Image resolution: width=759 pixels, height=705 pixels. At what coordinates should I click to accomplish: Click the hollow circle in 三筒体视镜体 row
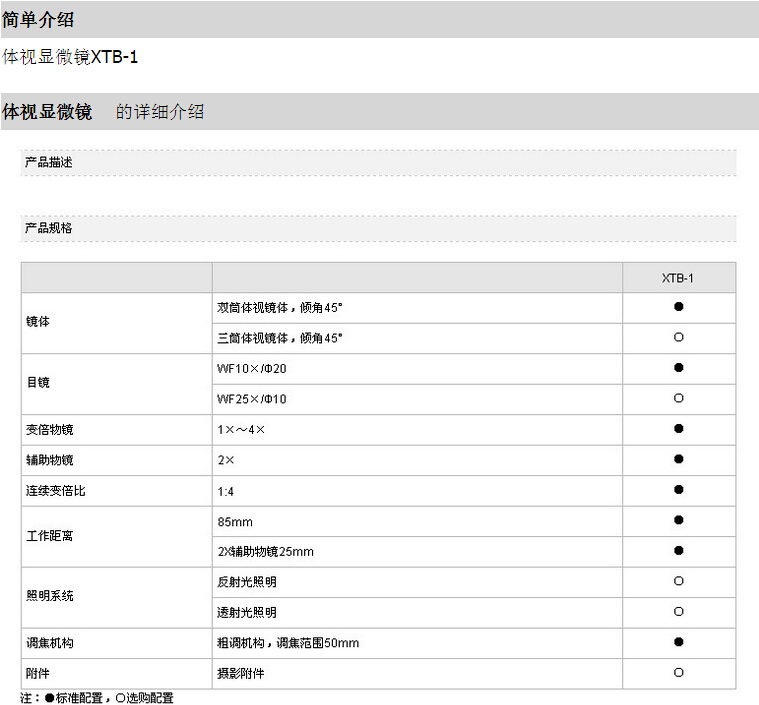(679, 337)
